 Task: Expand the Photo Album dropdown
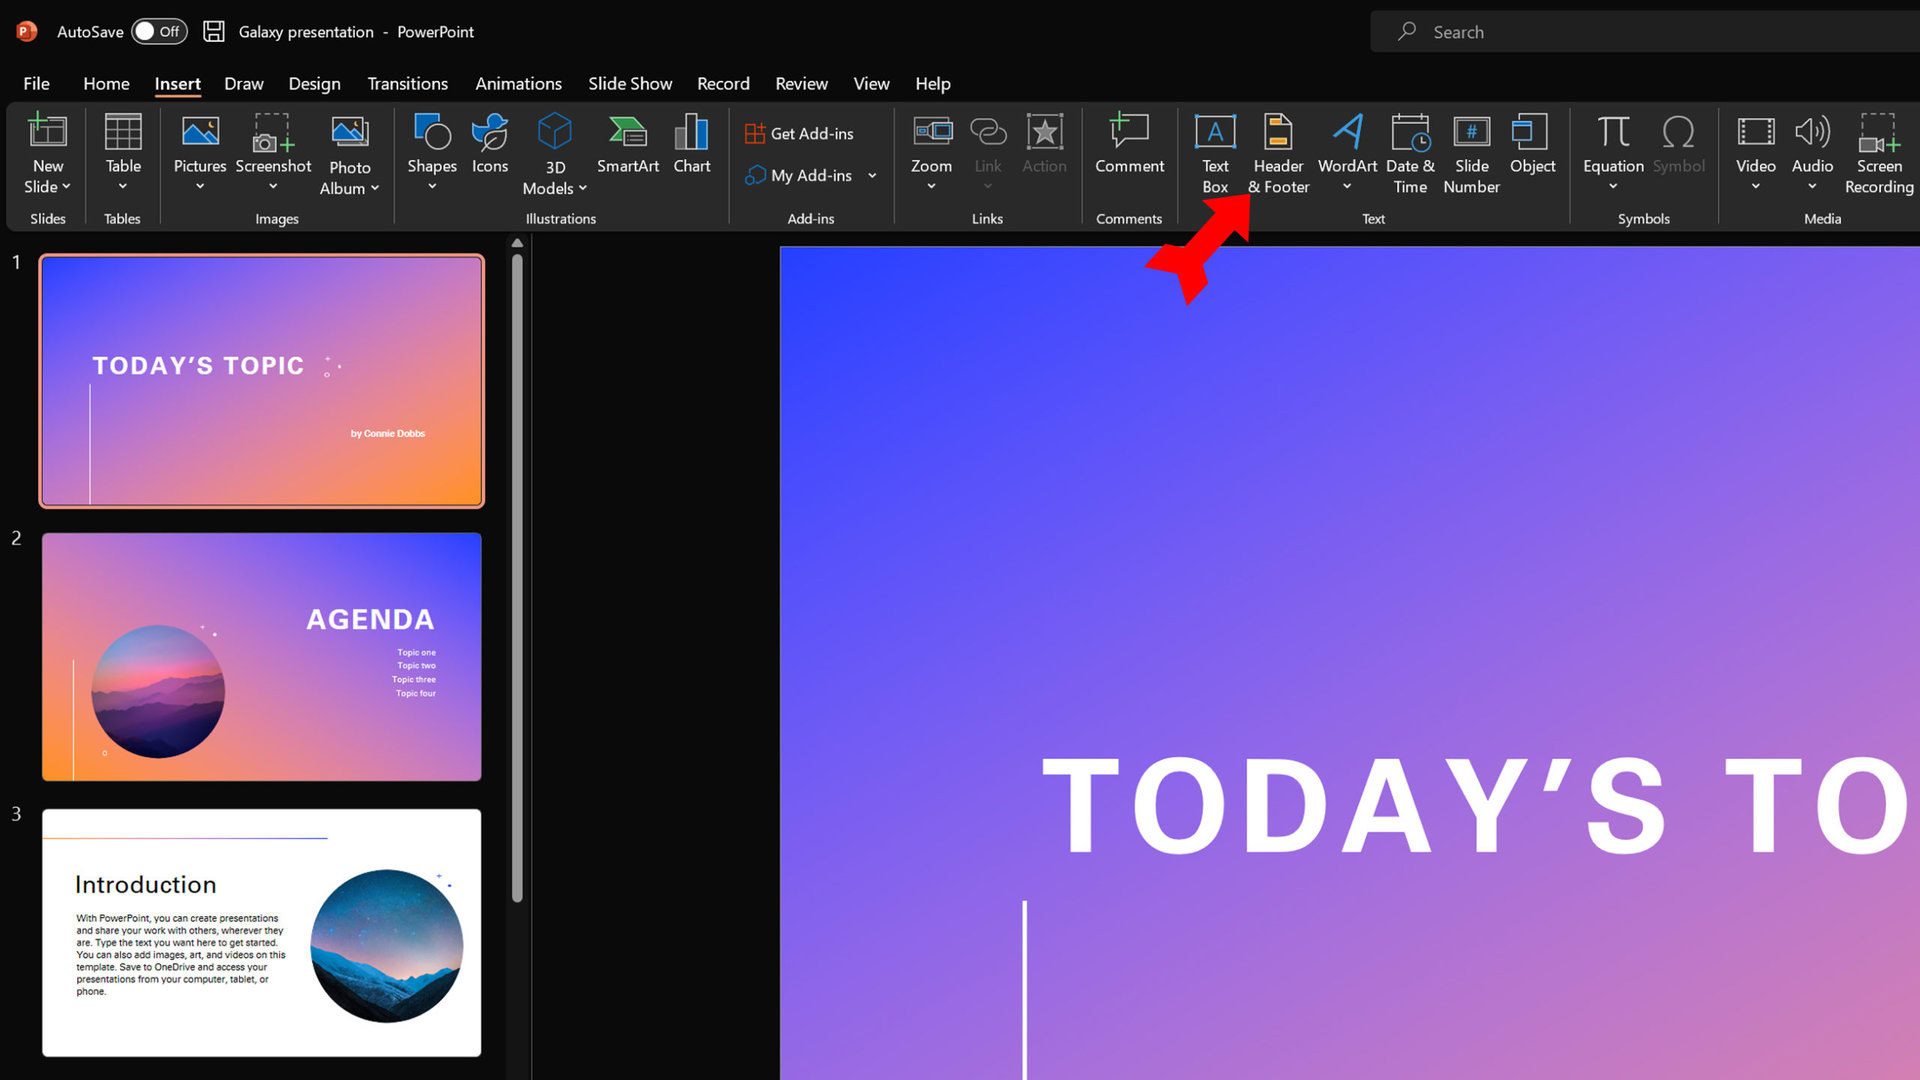point(375,189)
